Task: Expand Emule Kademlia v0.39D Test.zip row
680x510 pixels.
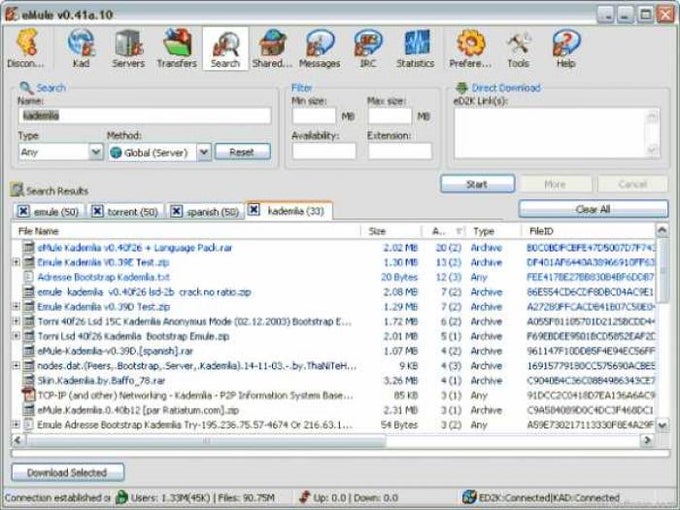Action: (16, 307)
